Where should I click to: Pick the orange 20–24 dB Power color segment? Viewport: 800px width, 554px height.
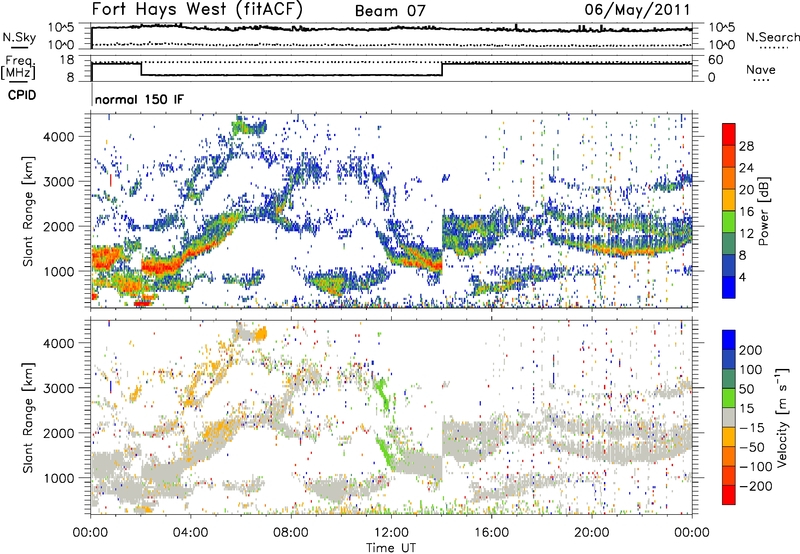(729, 178)
